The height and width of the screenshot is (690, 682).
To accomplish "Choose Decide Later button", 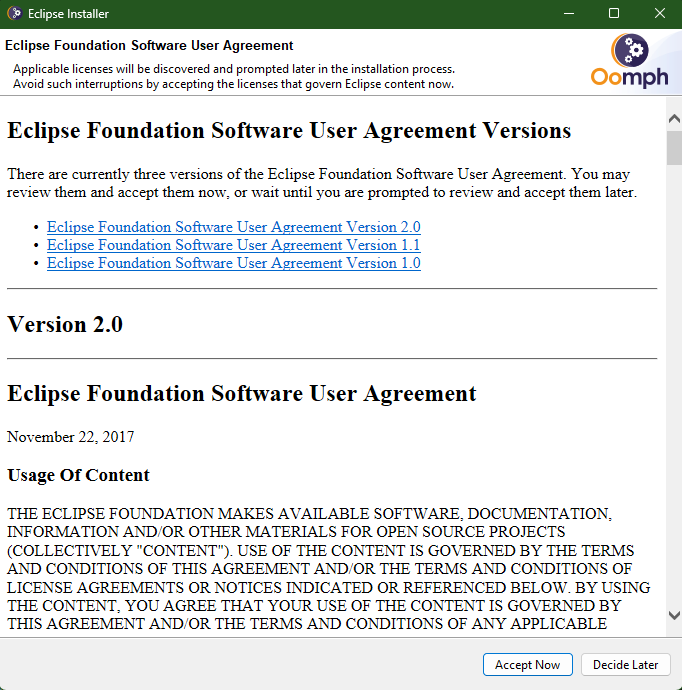I will (625, 664).
